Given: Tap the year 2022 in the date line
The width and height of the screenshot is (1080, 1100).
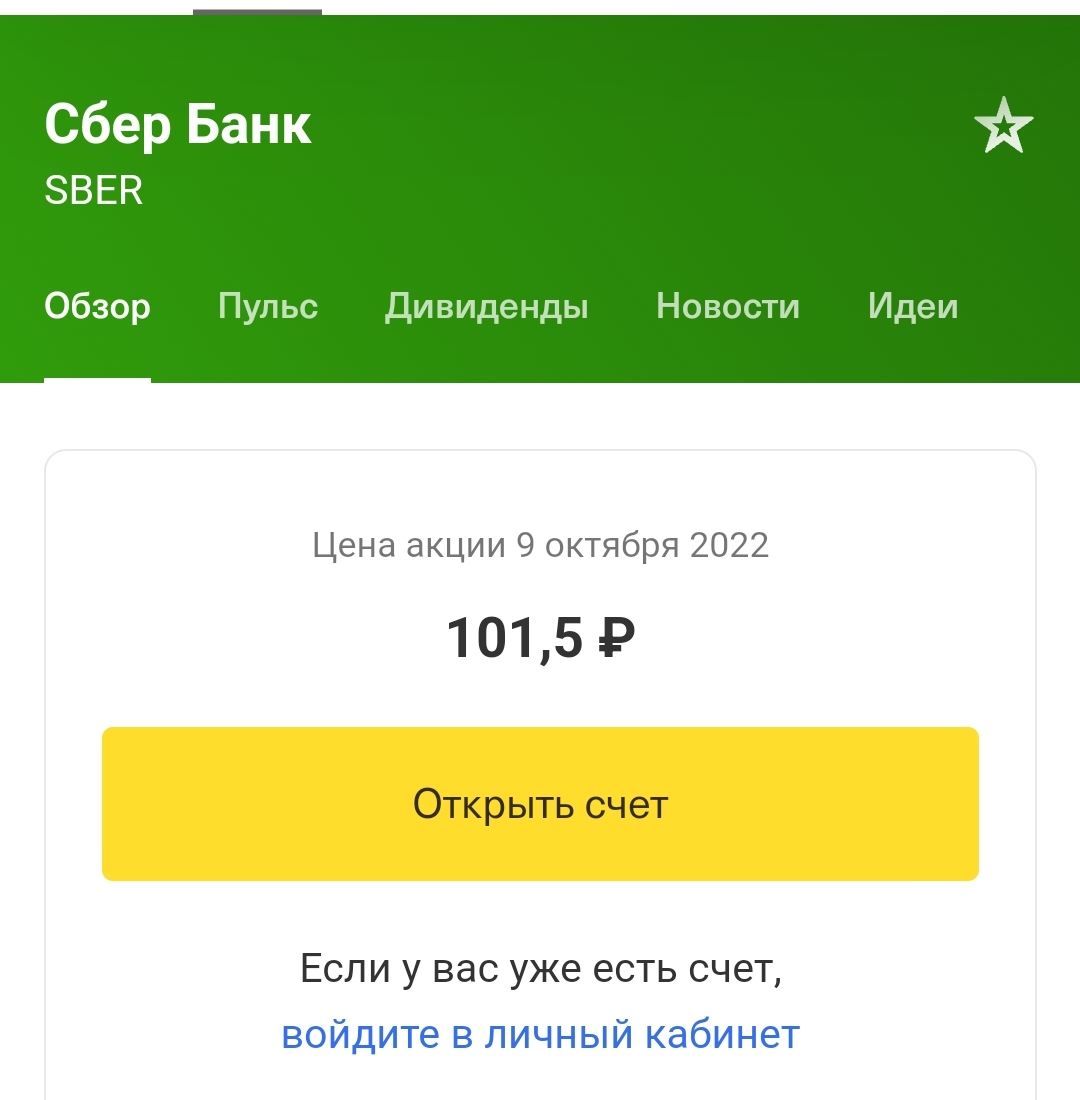Looking at the screenshot, I should pyautogui.click(x=728, y=546).
